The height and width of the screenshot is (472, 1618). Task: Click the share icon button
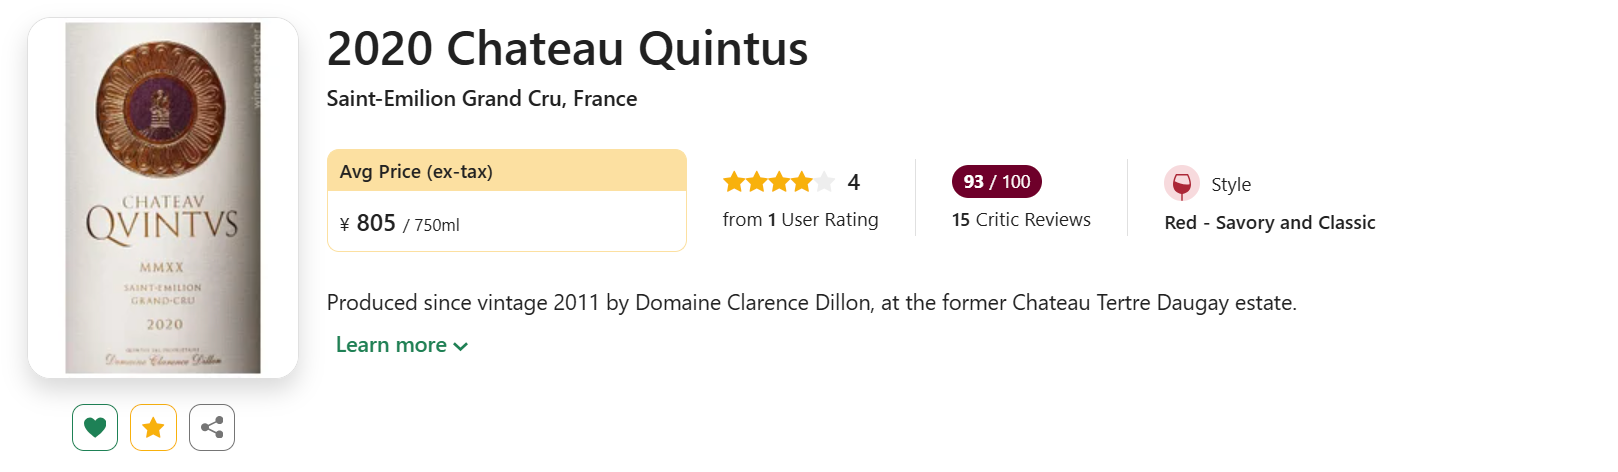212,428
